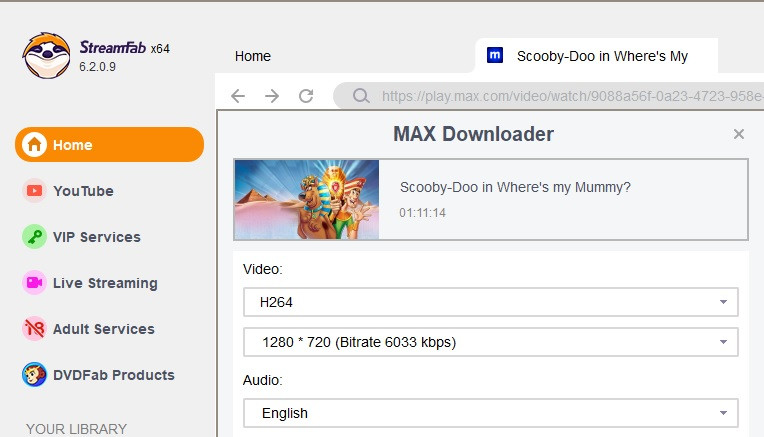The height and width of the screenshot is (437, 764).
Task: Expand the 1280 * 720 resolution dropdown
Action: pyautogui.click(x=490, y=342)
